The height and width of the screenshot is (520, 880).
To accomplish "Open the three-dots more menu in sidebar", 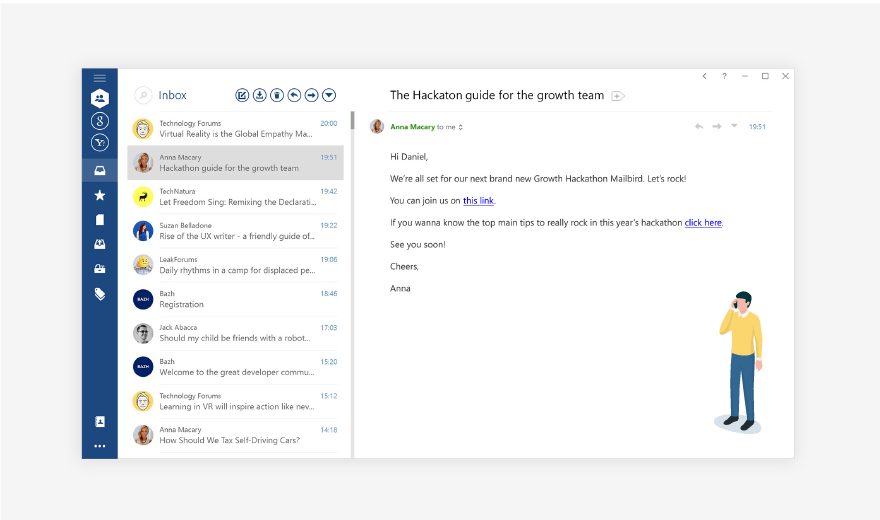I will point(99,446).
